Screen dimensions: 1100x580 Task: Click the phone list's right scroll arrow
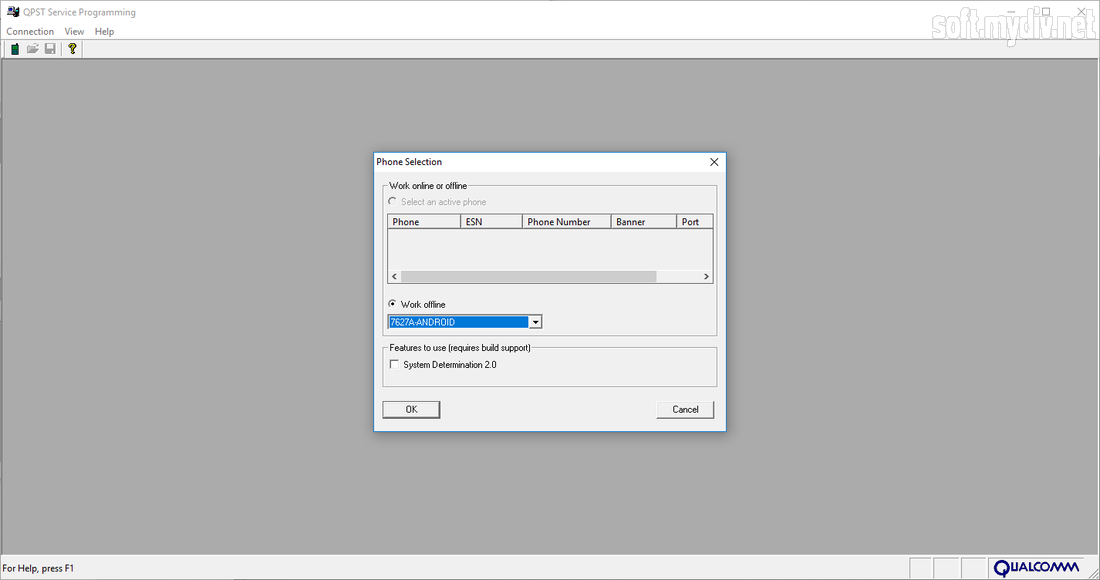[x=706, y=276]
